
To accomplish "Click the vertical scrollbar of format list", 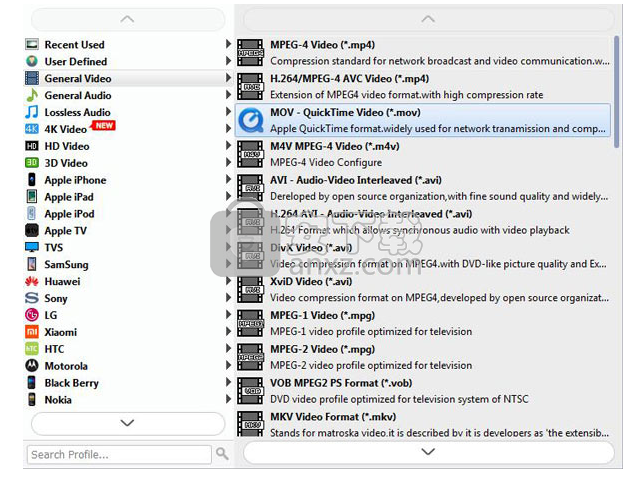I will (x=617, y=92).
